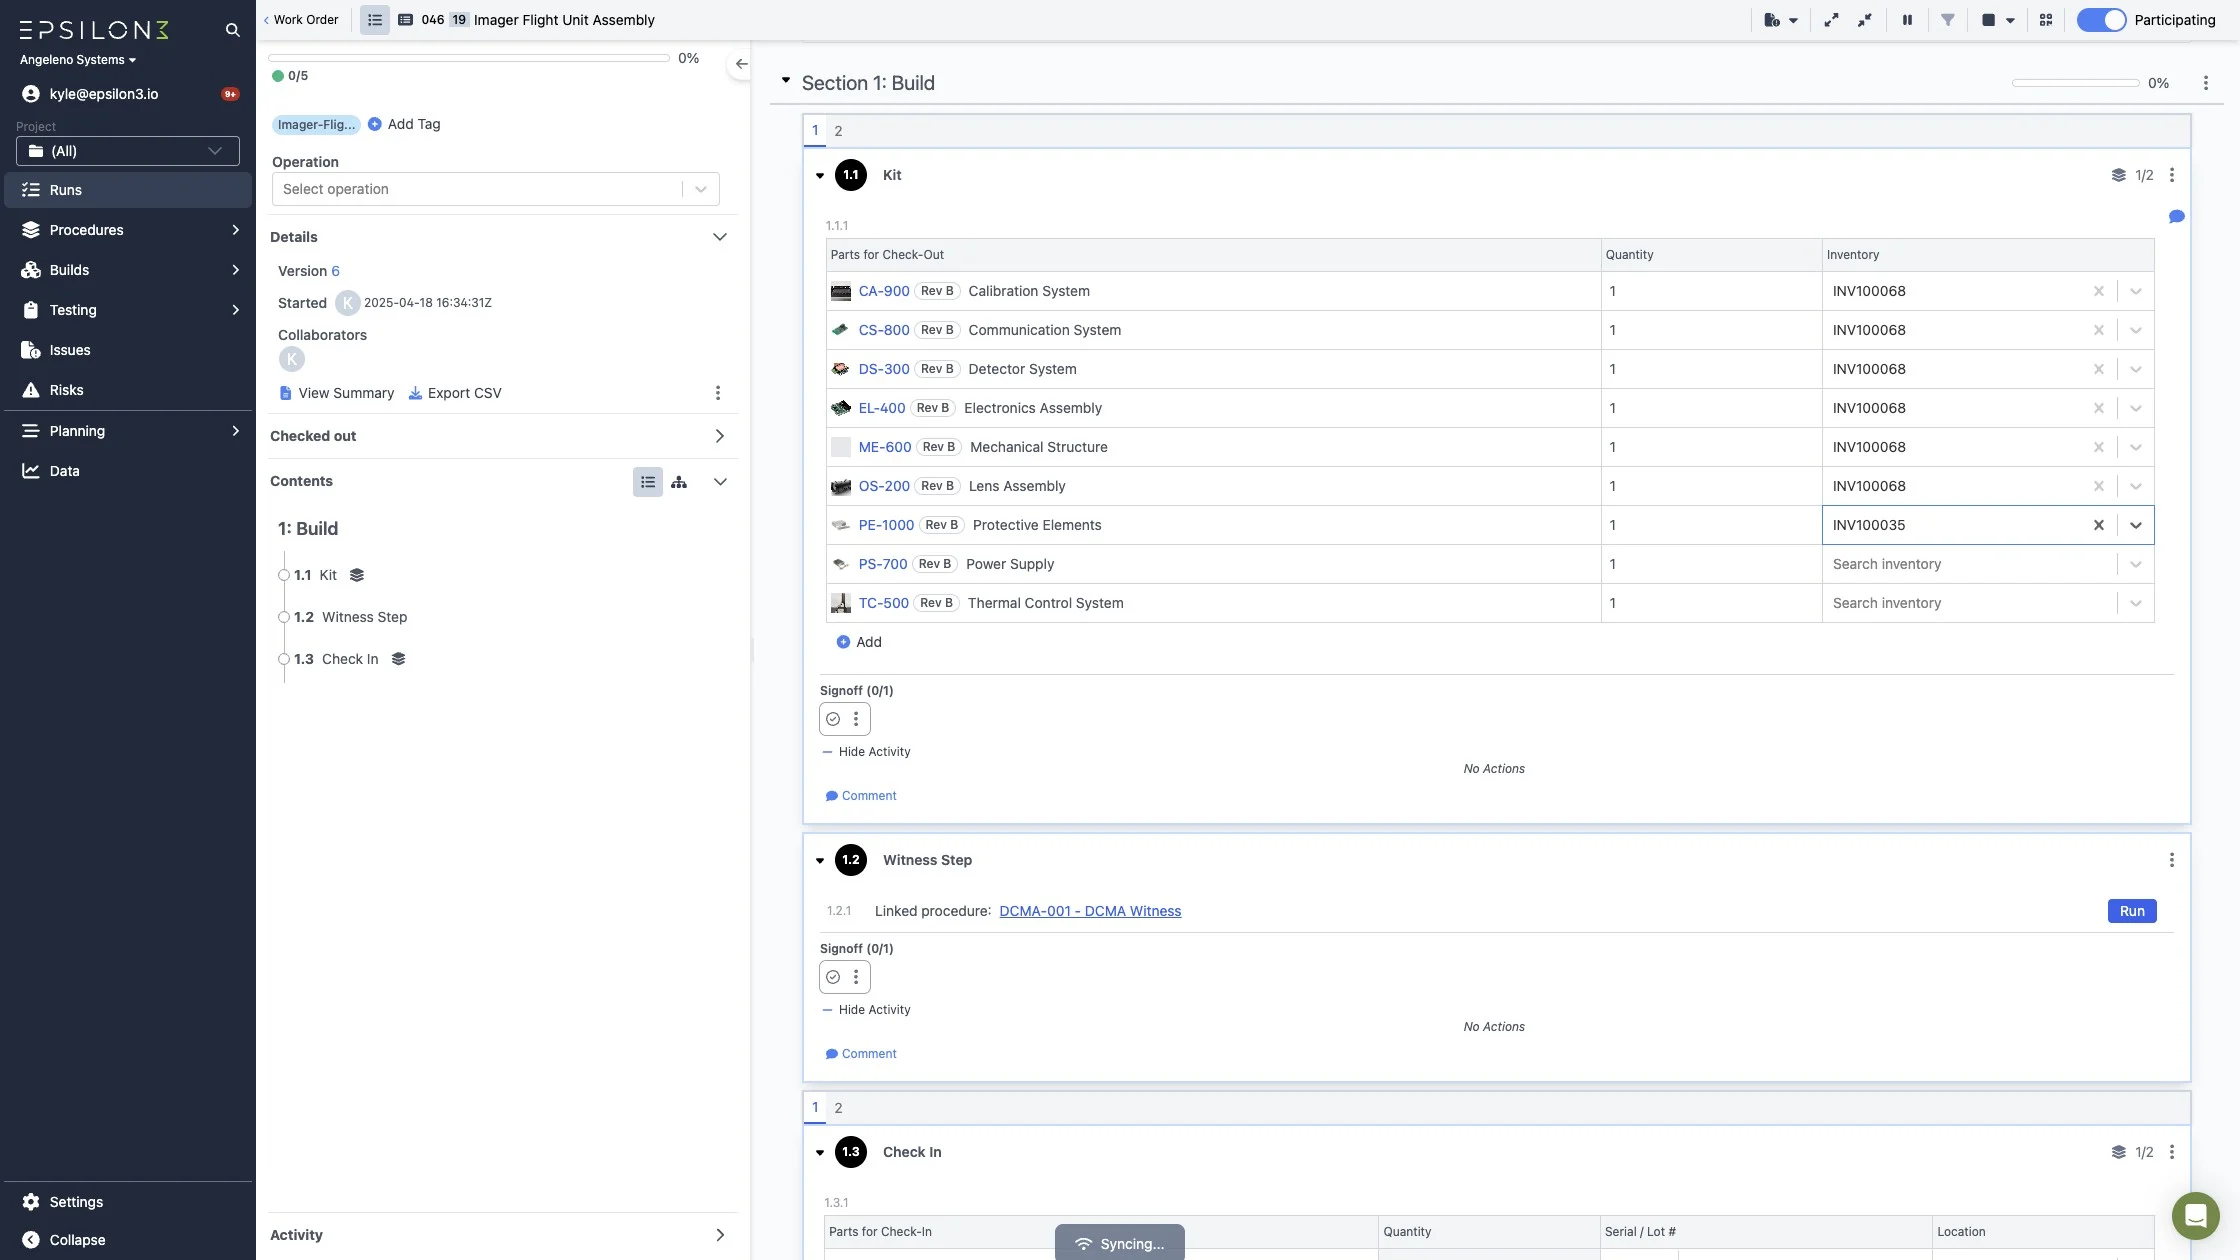The height and width of the screenshot is (1260, 2240).
Task: Switch to tab 2 above the Kit step
Action: (838, 131)
